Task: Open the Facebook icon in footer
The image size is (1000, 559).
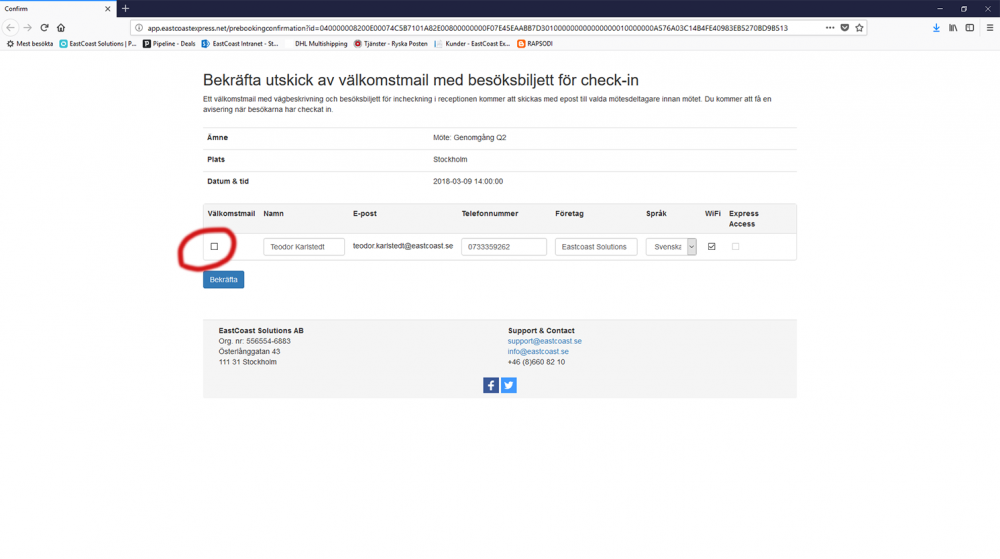Action: [x=491, y=385]
